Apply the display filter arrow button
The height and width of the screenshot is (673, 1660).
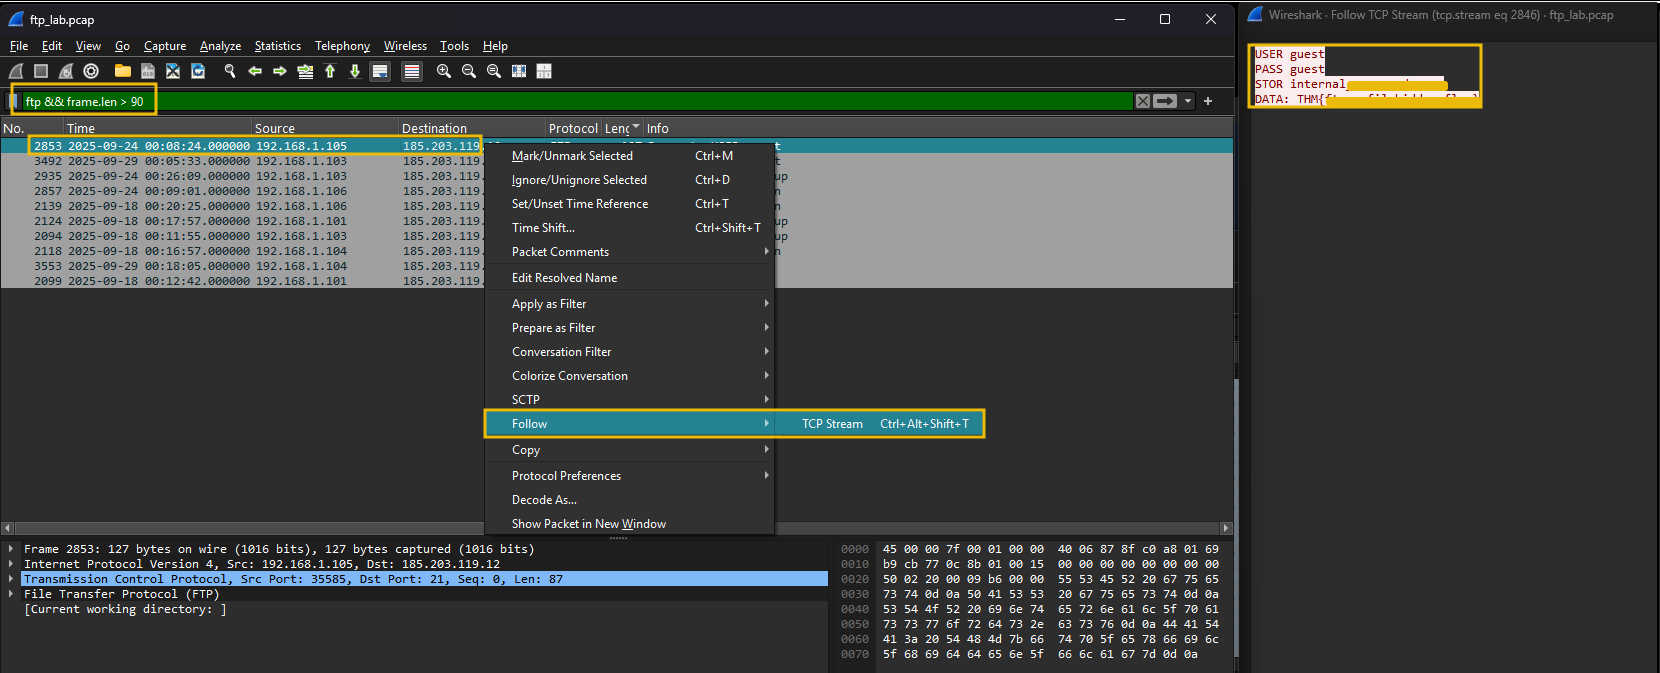click(1165, 101)
